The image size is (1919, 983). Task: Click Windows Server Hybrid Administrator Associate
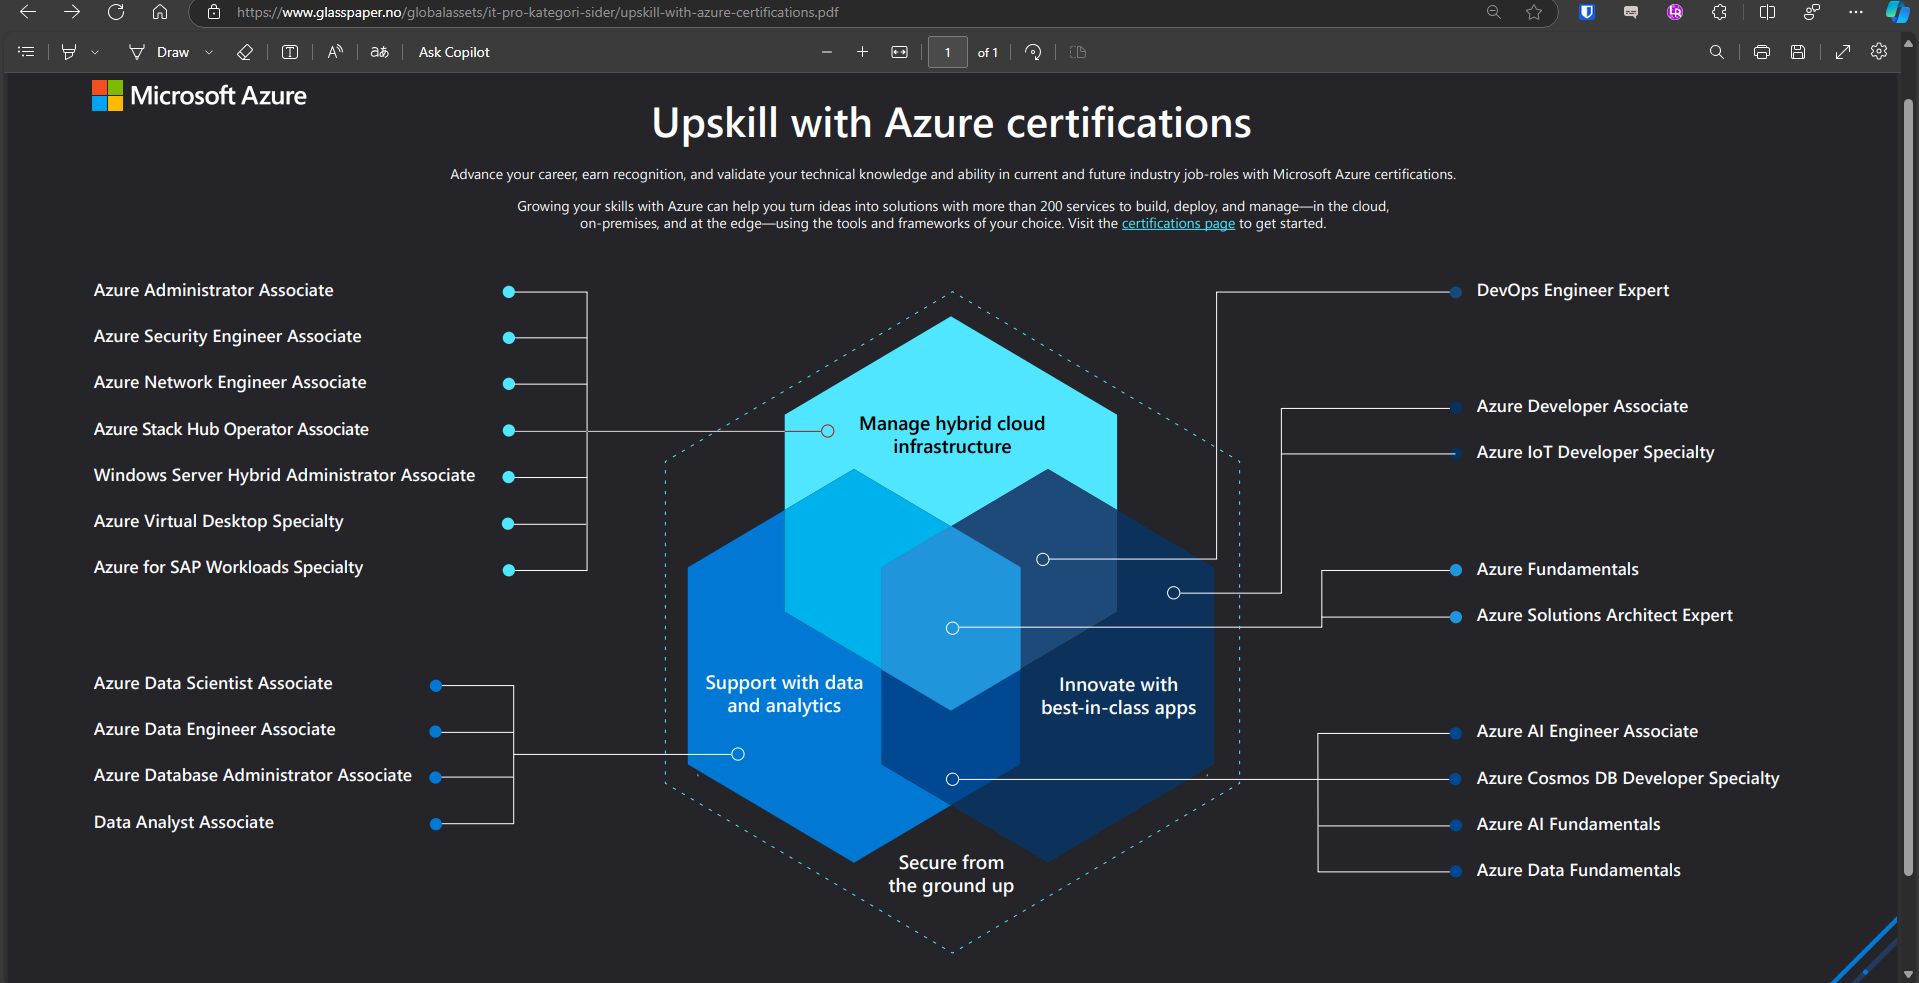click(285, 475)
